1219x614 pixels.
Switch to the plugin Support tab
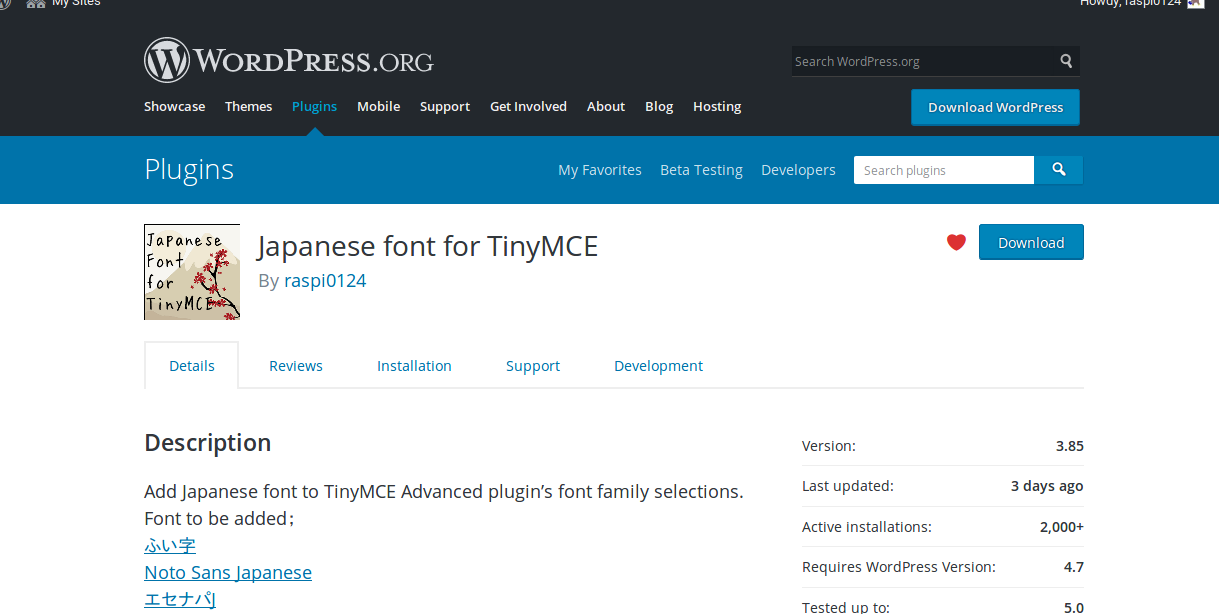tap(533, 366)
